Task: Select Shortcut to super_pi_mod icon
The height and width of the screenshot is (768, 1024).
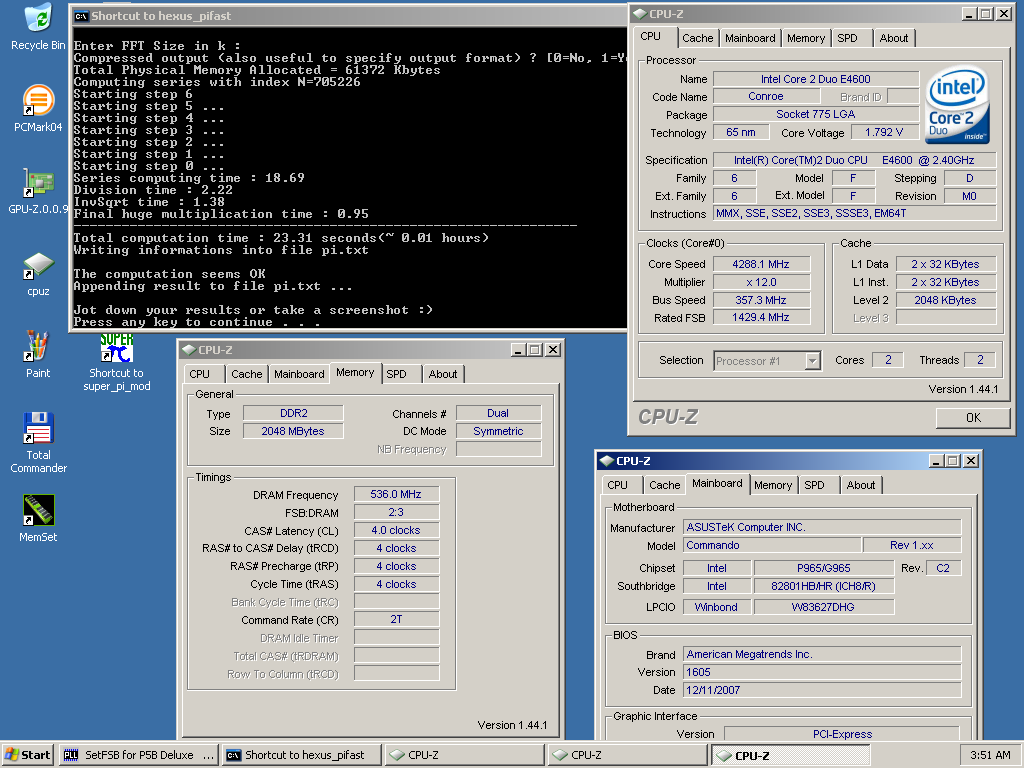Action: click(x=116, y=362)
